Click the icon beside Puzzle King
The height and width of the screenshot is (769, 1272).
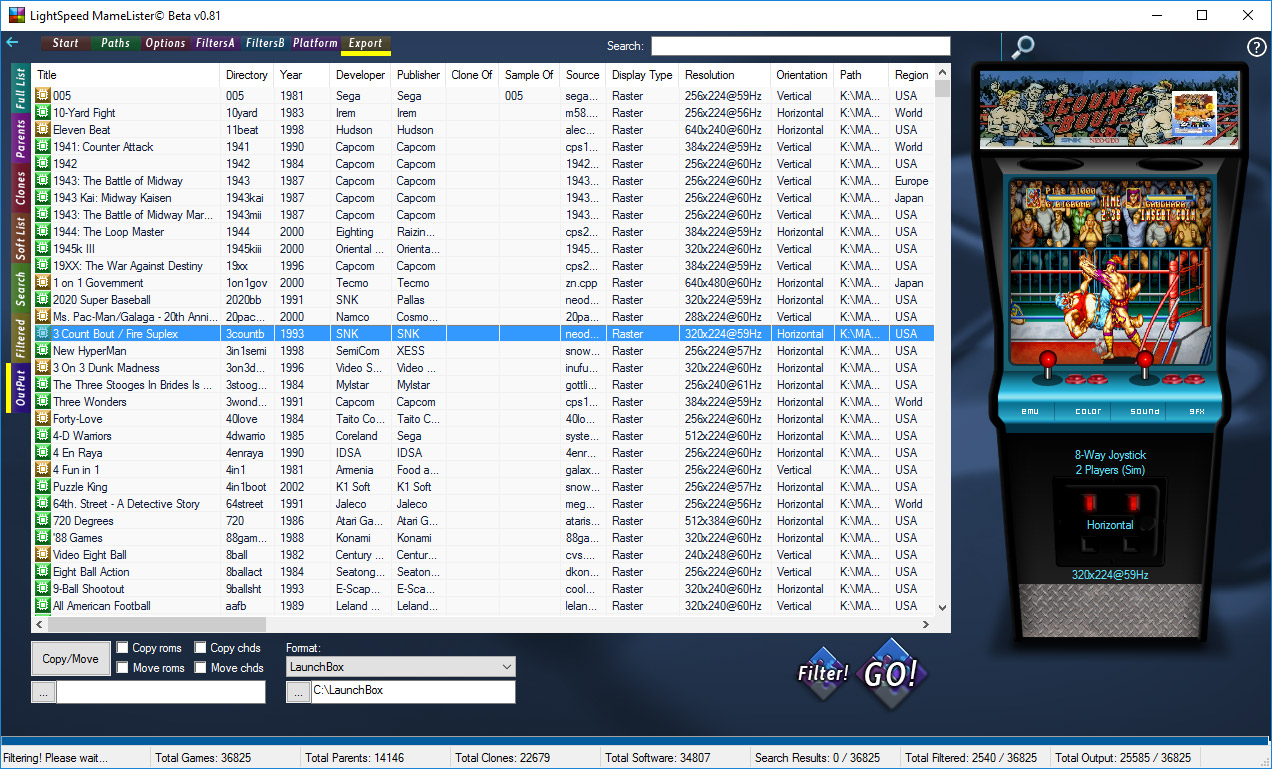(x=43, y=487)
